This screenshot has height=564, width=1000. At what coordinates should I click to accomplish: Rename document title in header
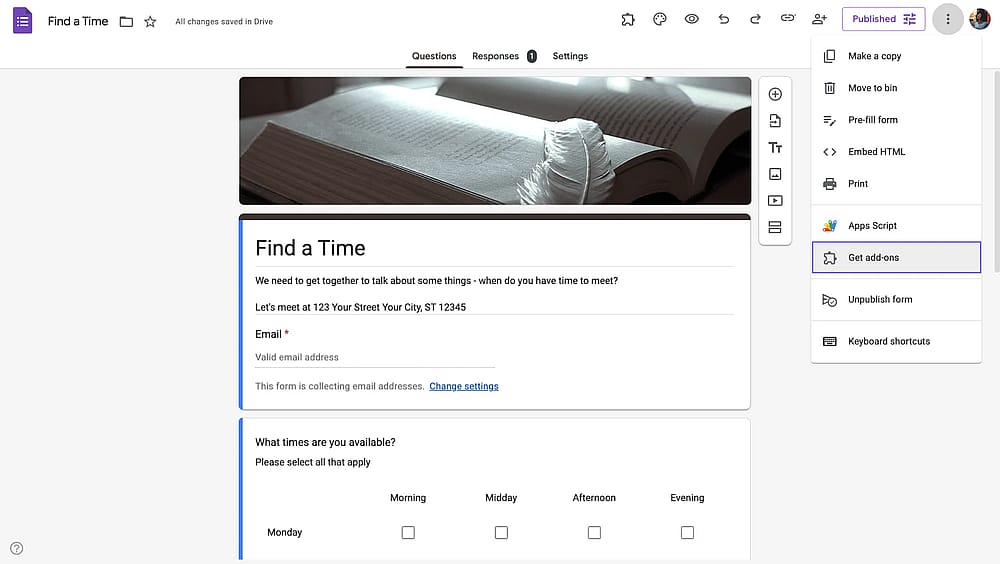[x=78, y=21]
